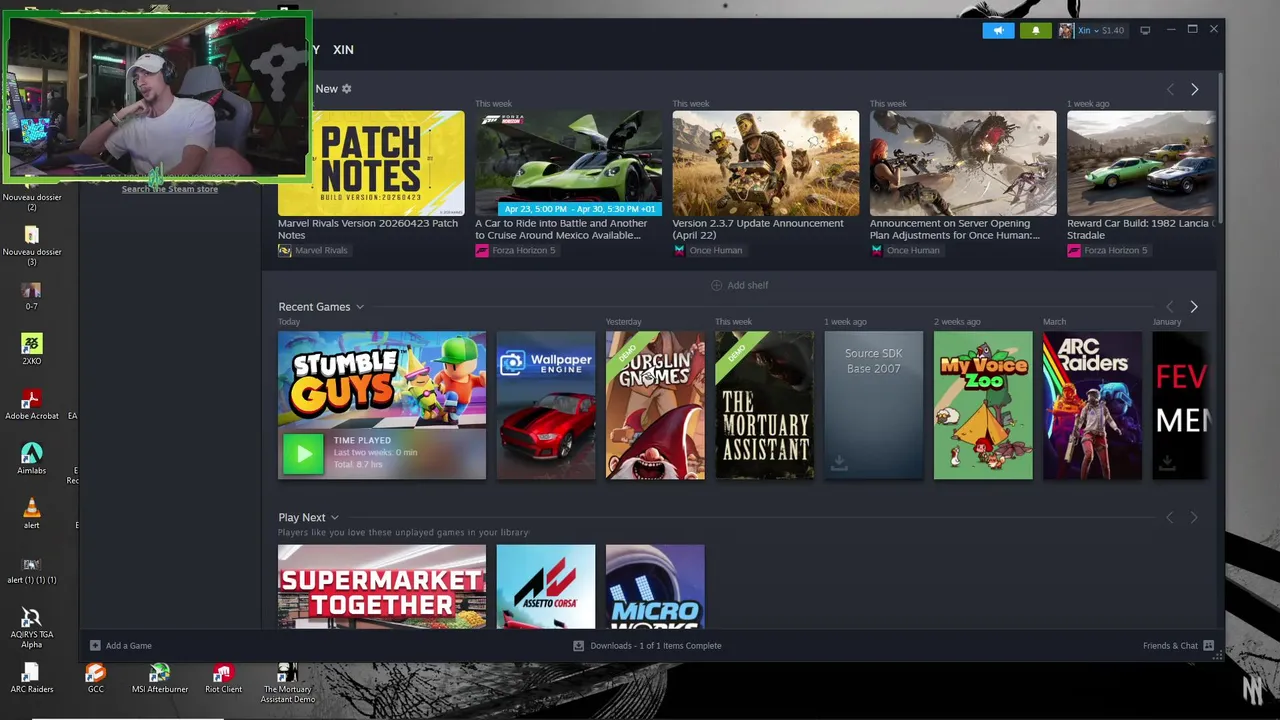Viewport: 1280px width, 720px height.
Task: Select the ARC Raiders desktop shortcut
Action: (x=32, y=679)
